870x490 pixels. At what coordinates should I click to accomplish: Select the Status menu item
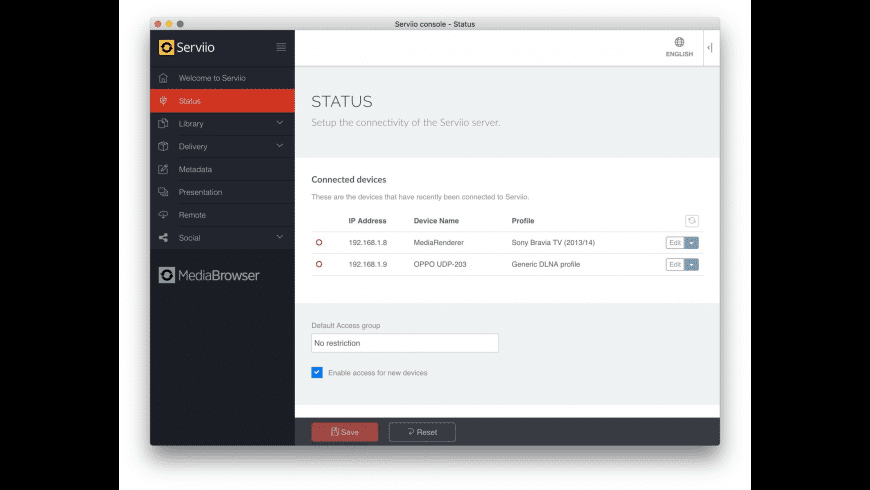(222, 101)
